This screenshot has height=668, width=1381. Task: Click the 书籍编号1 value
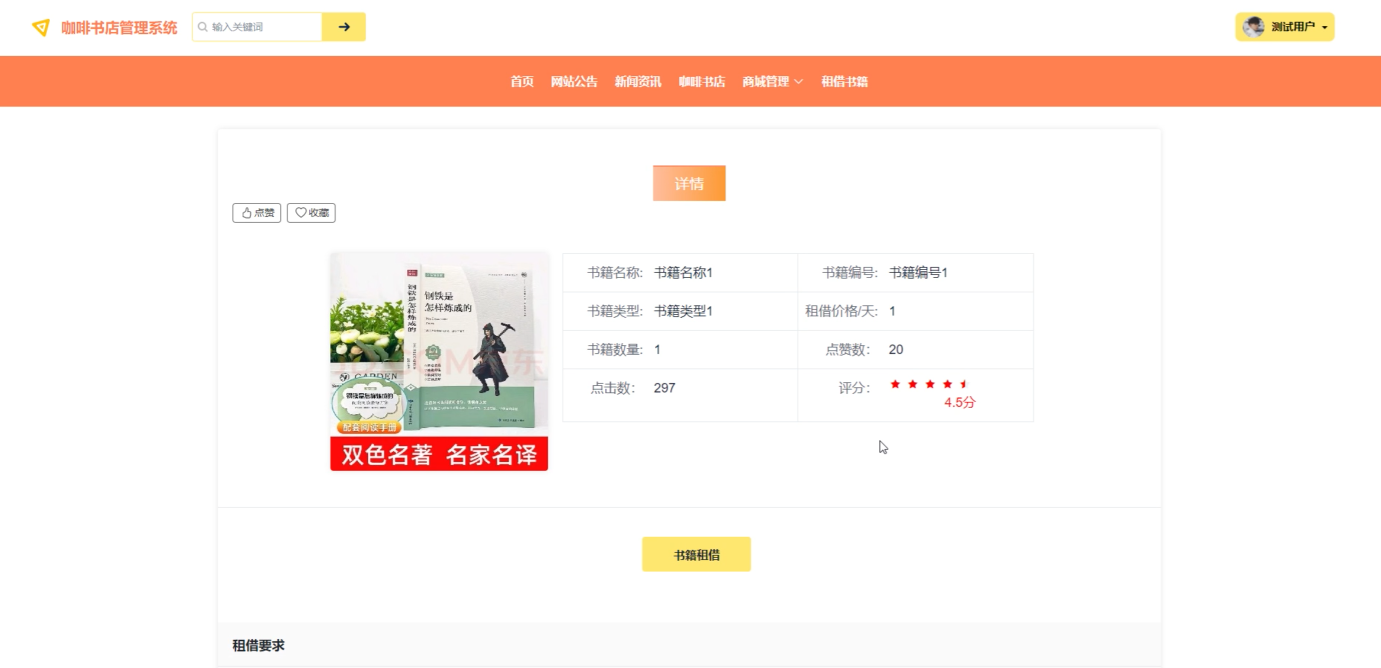[918, 272]
